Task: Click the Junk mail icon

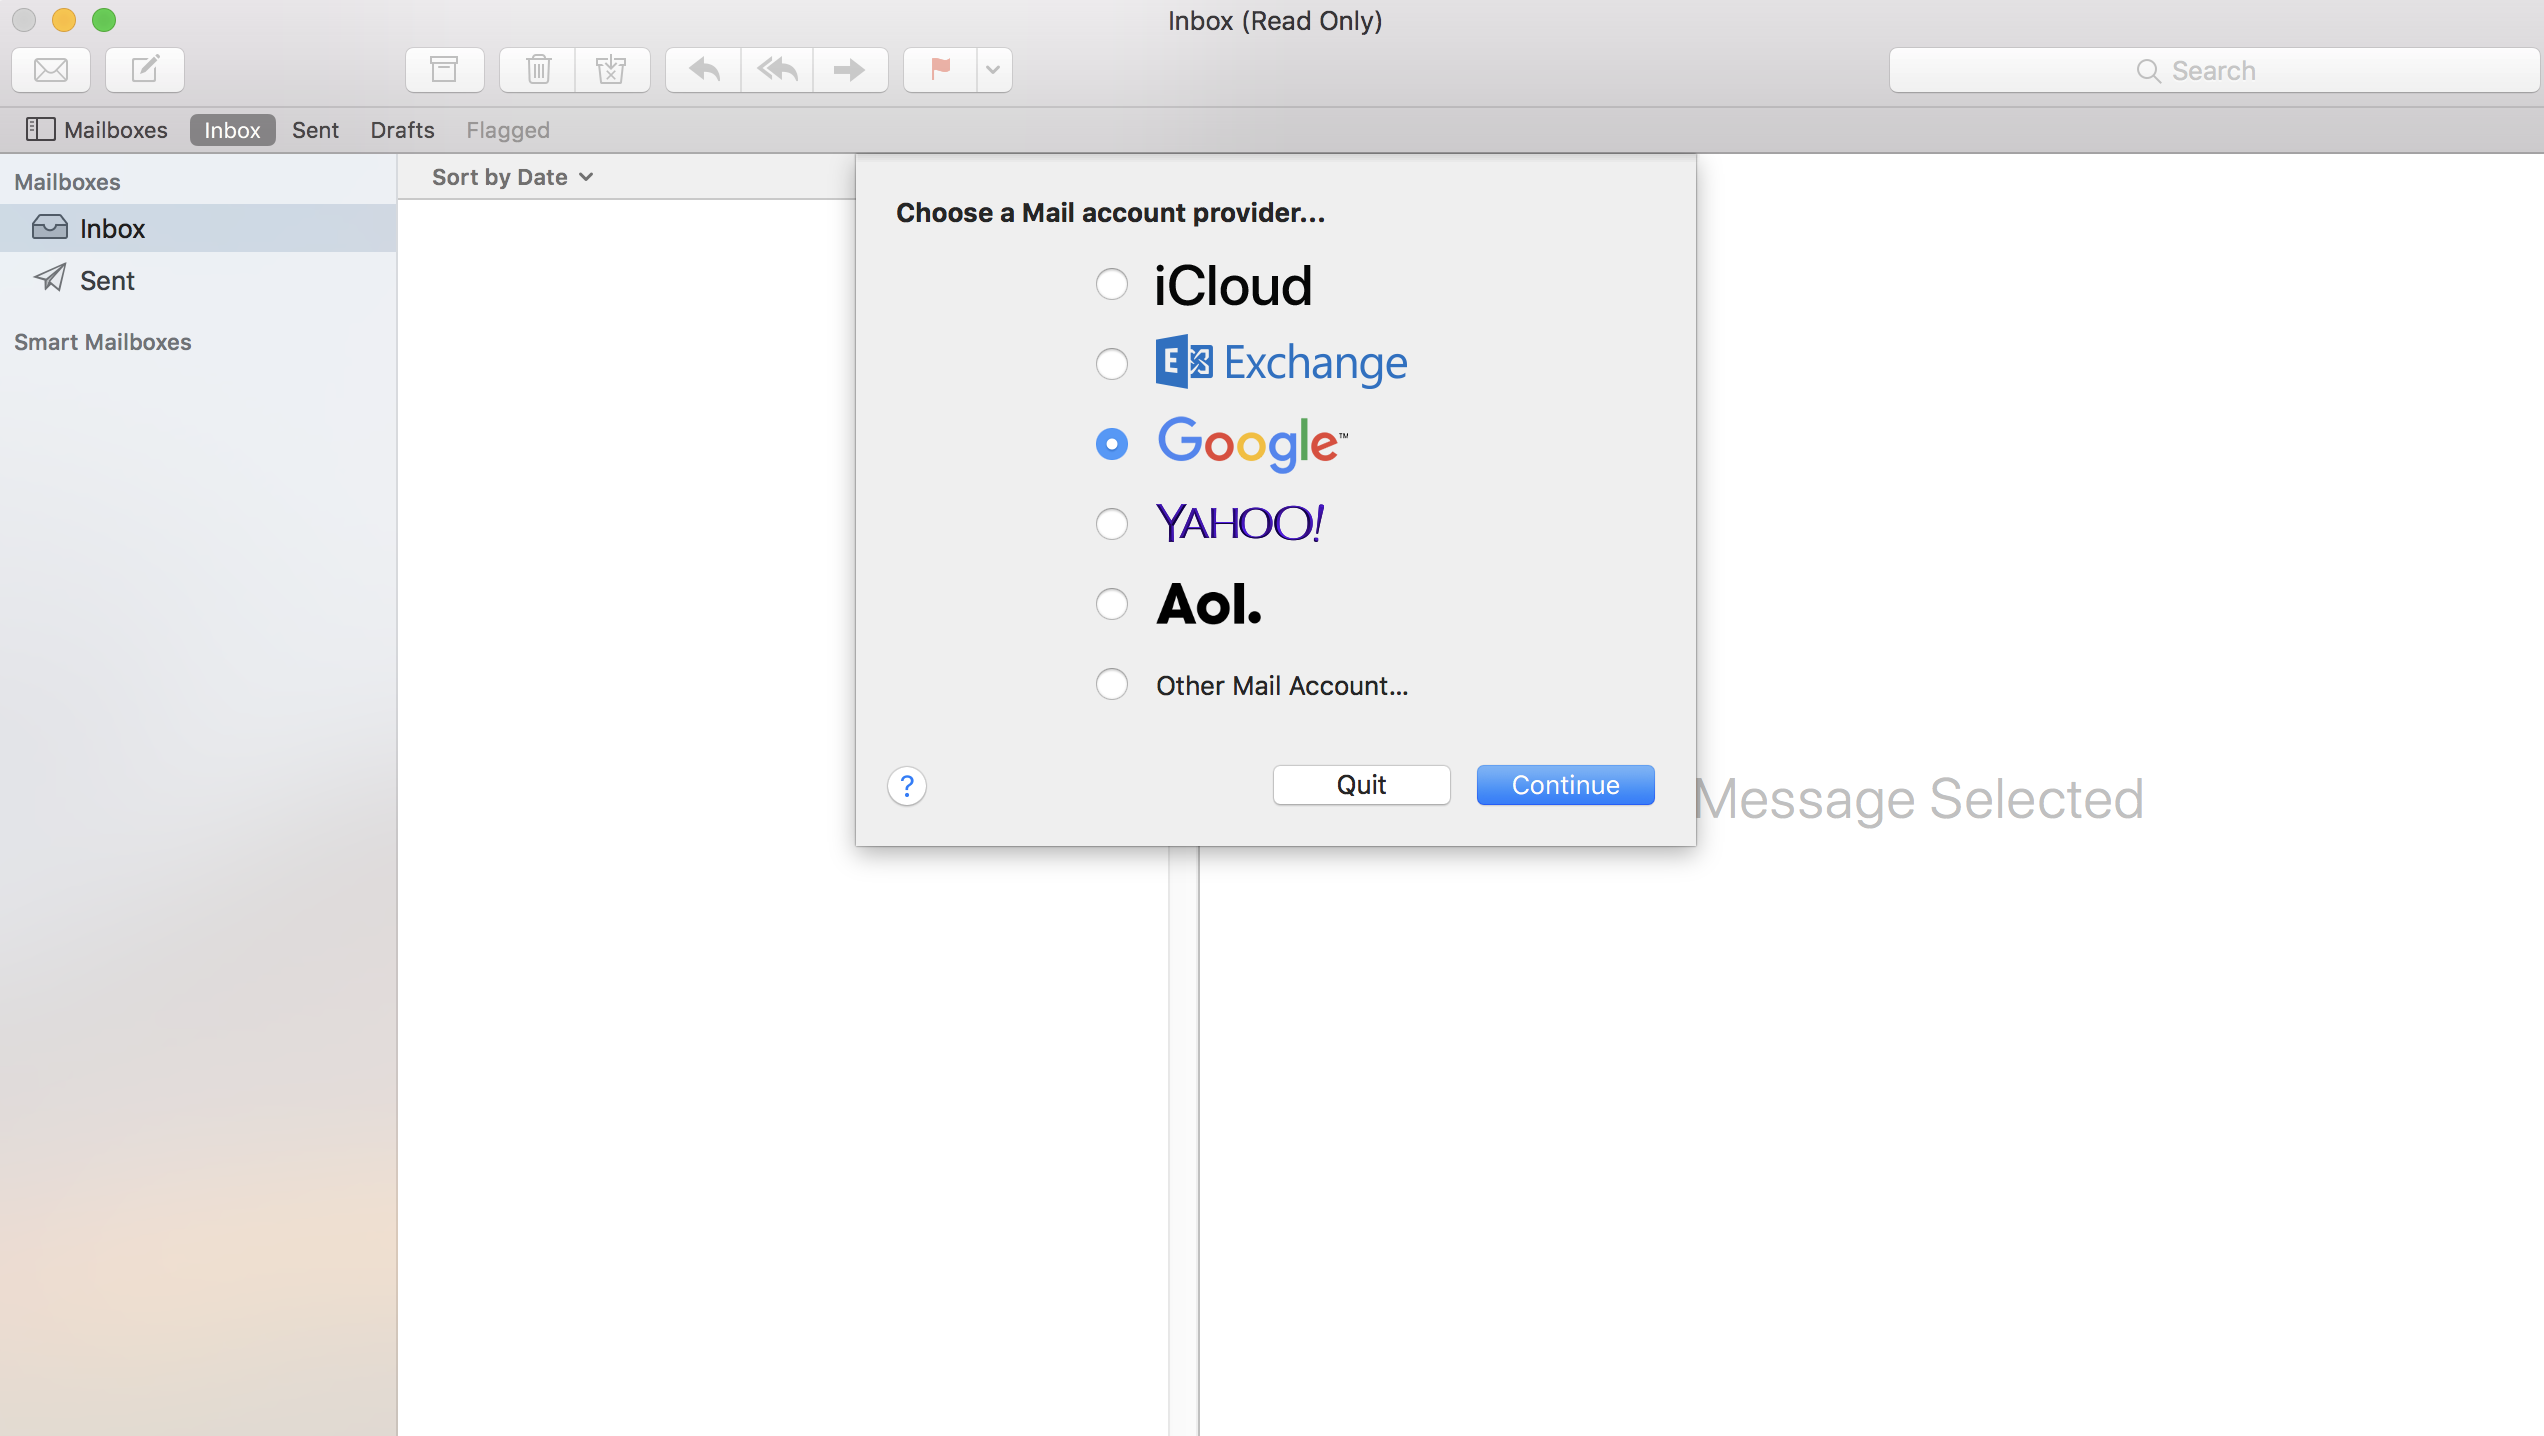Action: 612,70
